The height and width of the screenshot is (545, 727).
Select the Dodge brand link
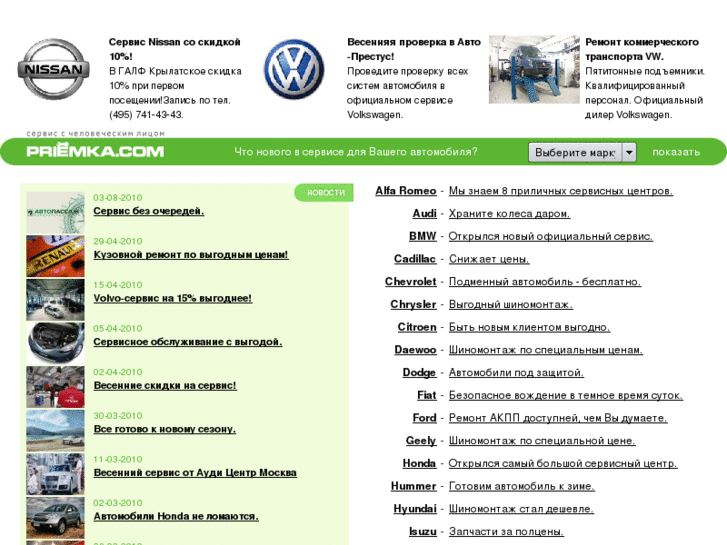[x=419, y=372]
